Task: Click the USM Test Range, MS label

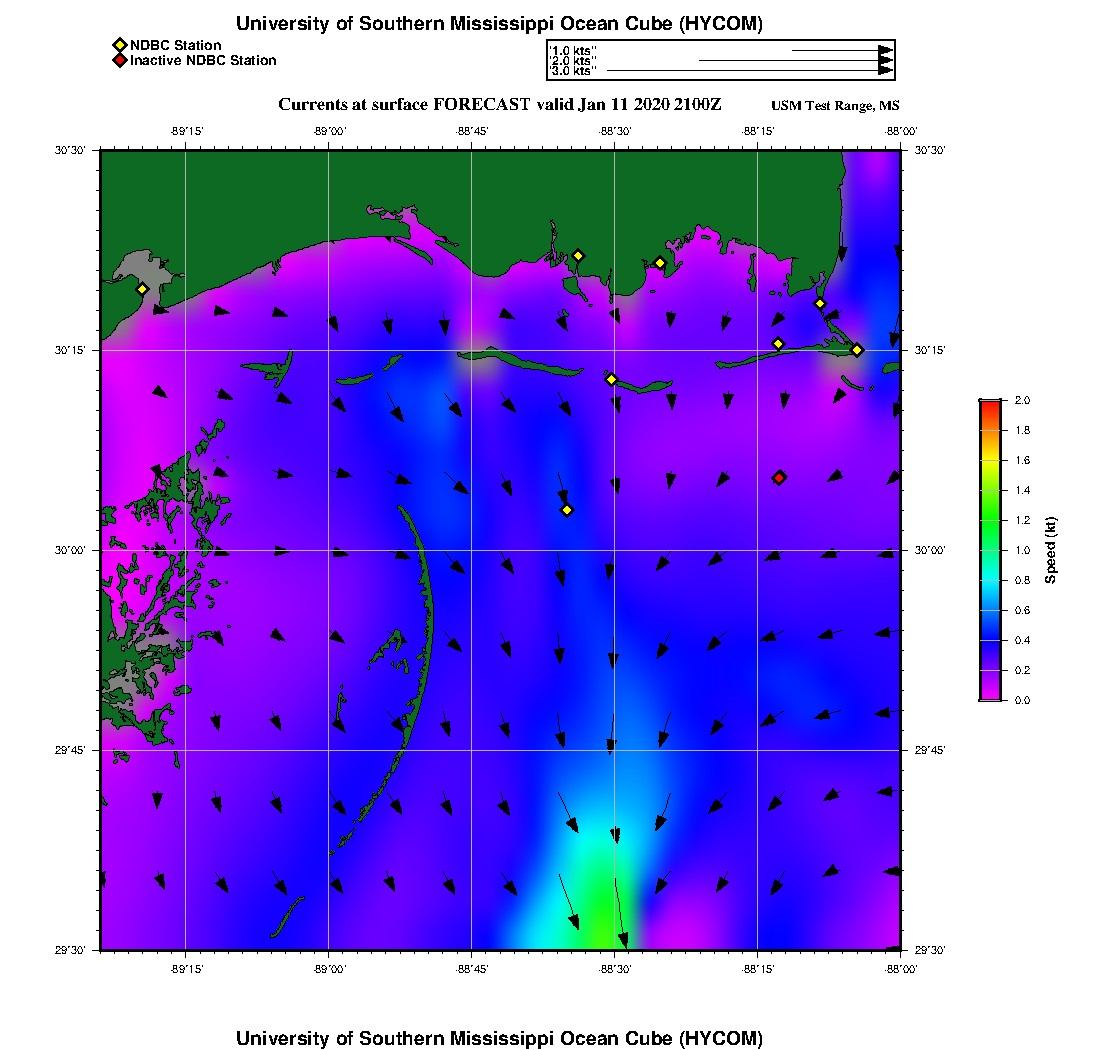Action: pos(835,105)
